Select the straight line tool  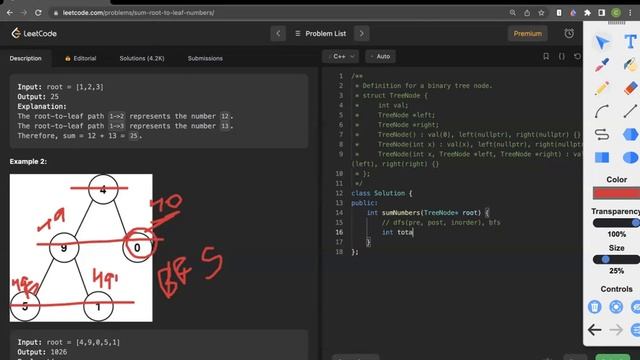(x=631, y=111)
